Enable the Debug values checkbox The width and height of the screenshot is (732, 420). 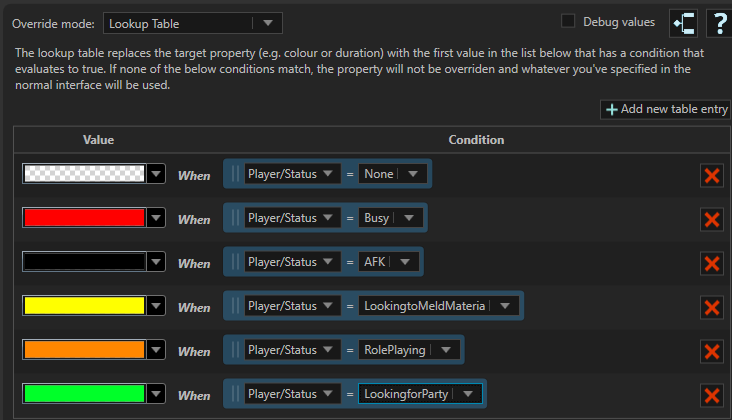569,21
